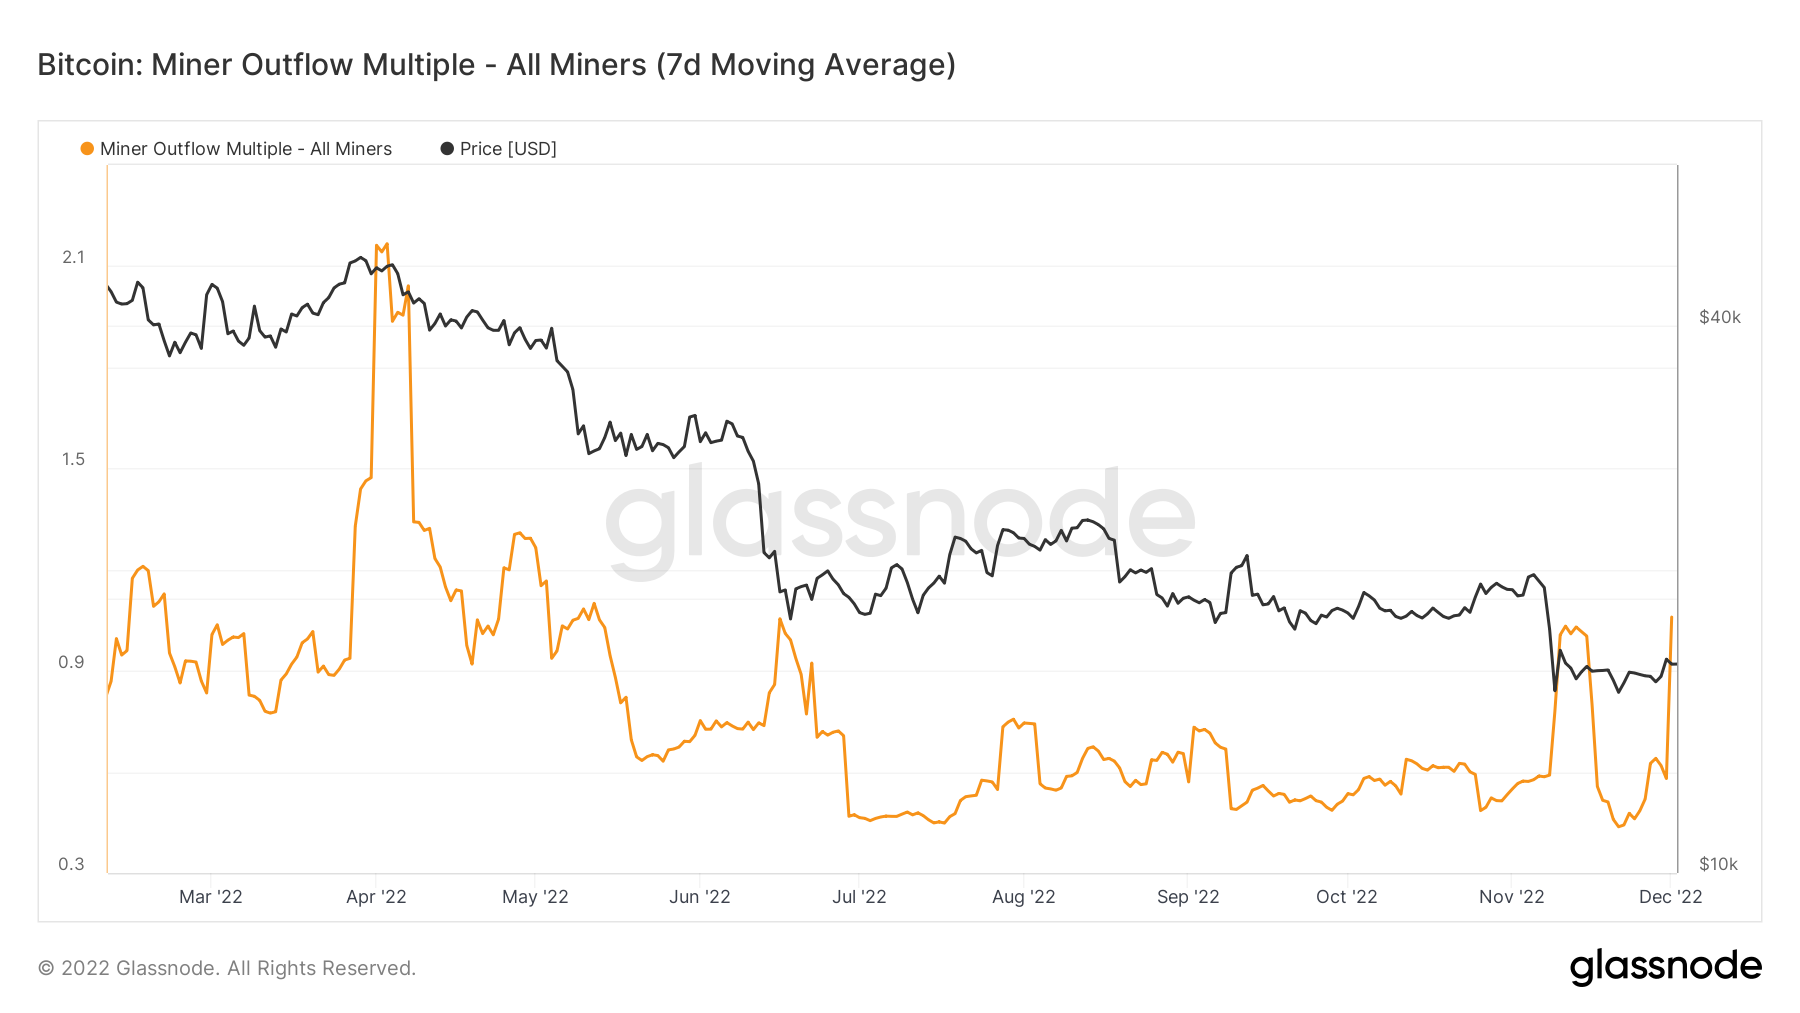Toggle Miner Outflow Multiple - All Miners legend label

[x=246, y=149]
